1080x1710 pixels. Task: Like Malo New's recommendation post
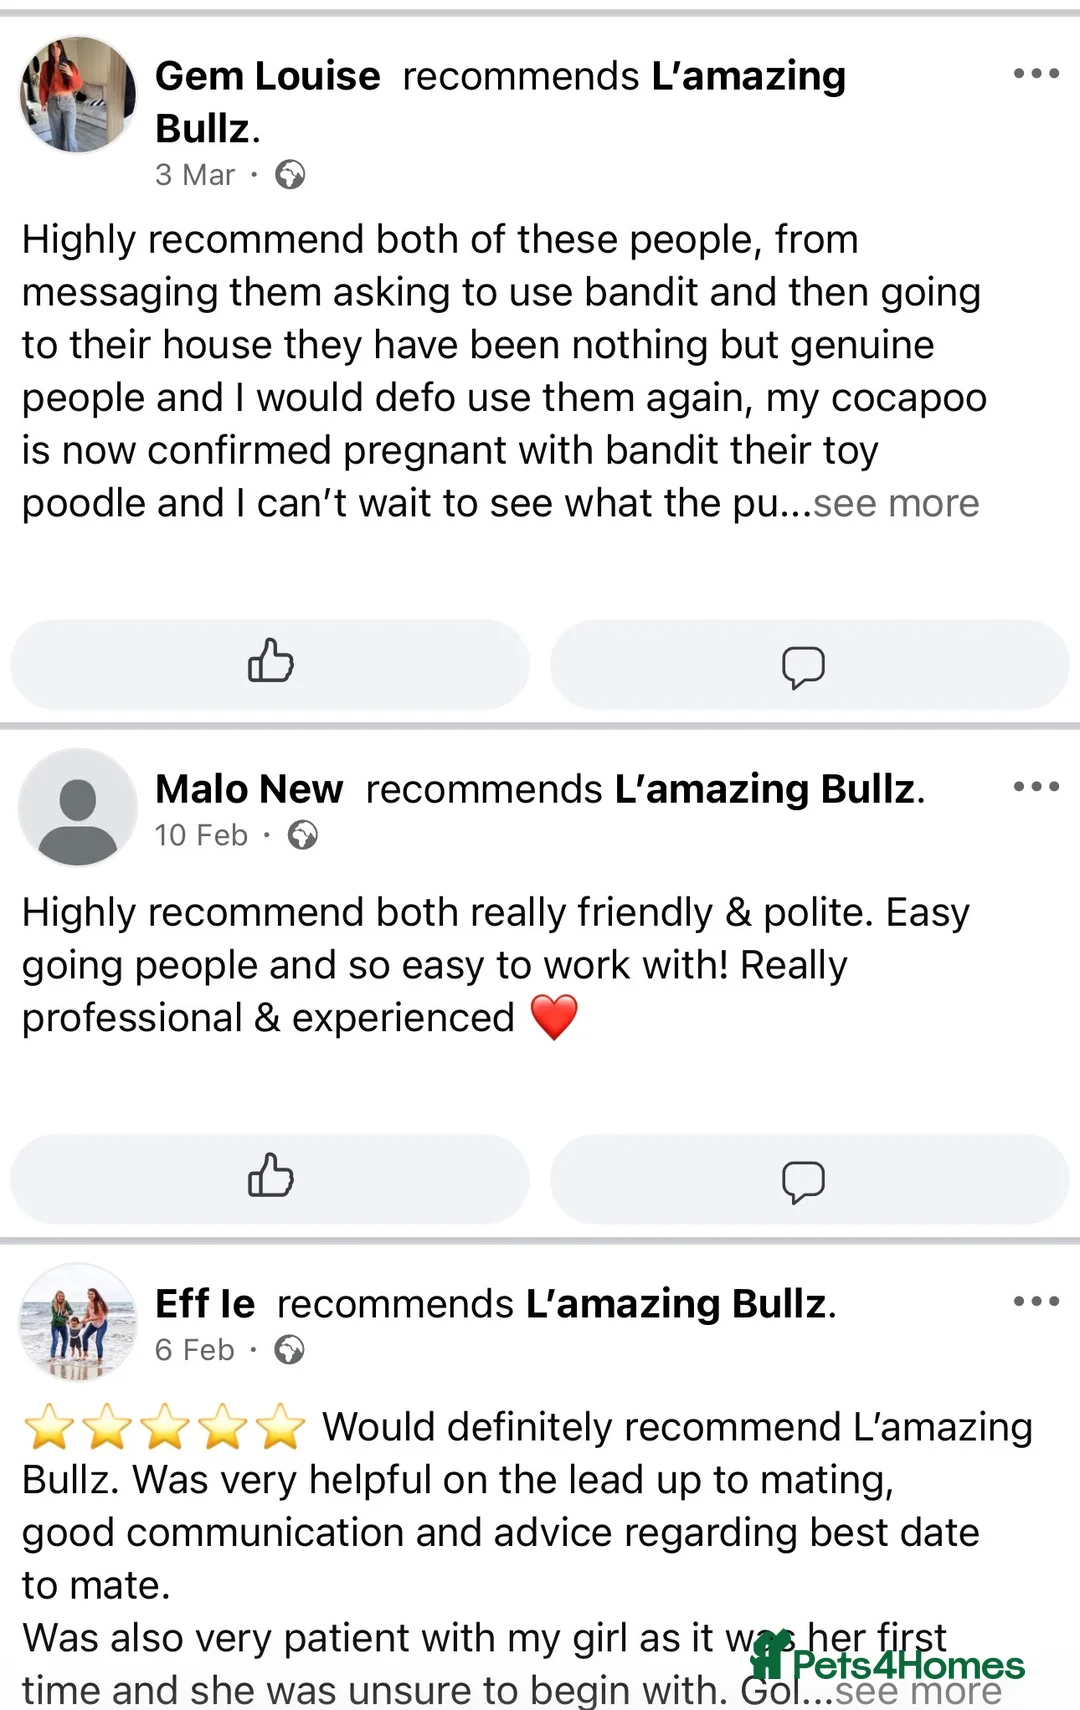click(x=270, y=1178)
